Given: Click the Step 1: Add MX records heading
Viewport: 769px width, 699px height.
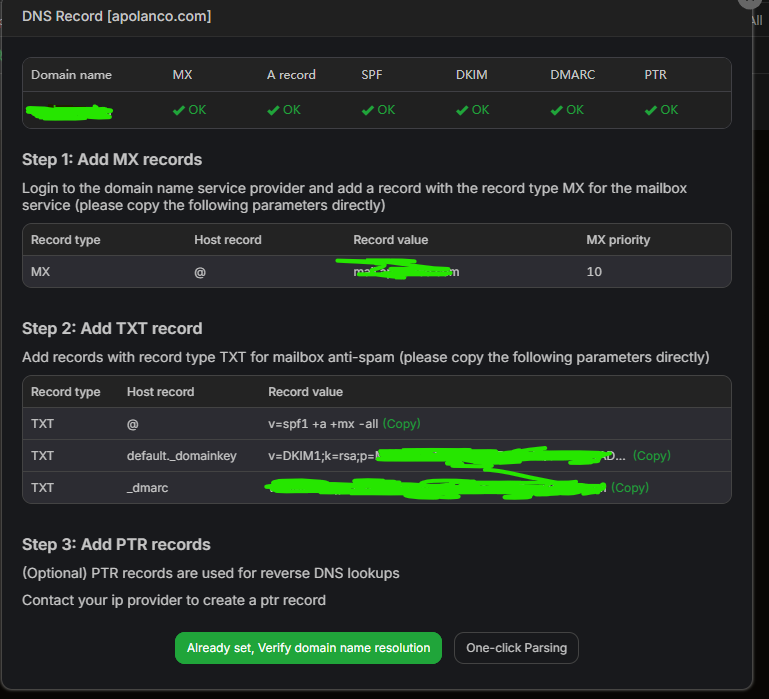Looking at the screenshot, I should click(x=112, y=160).
